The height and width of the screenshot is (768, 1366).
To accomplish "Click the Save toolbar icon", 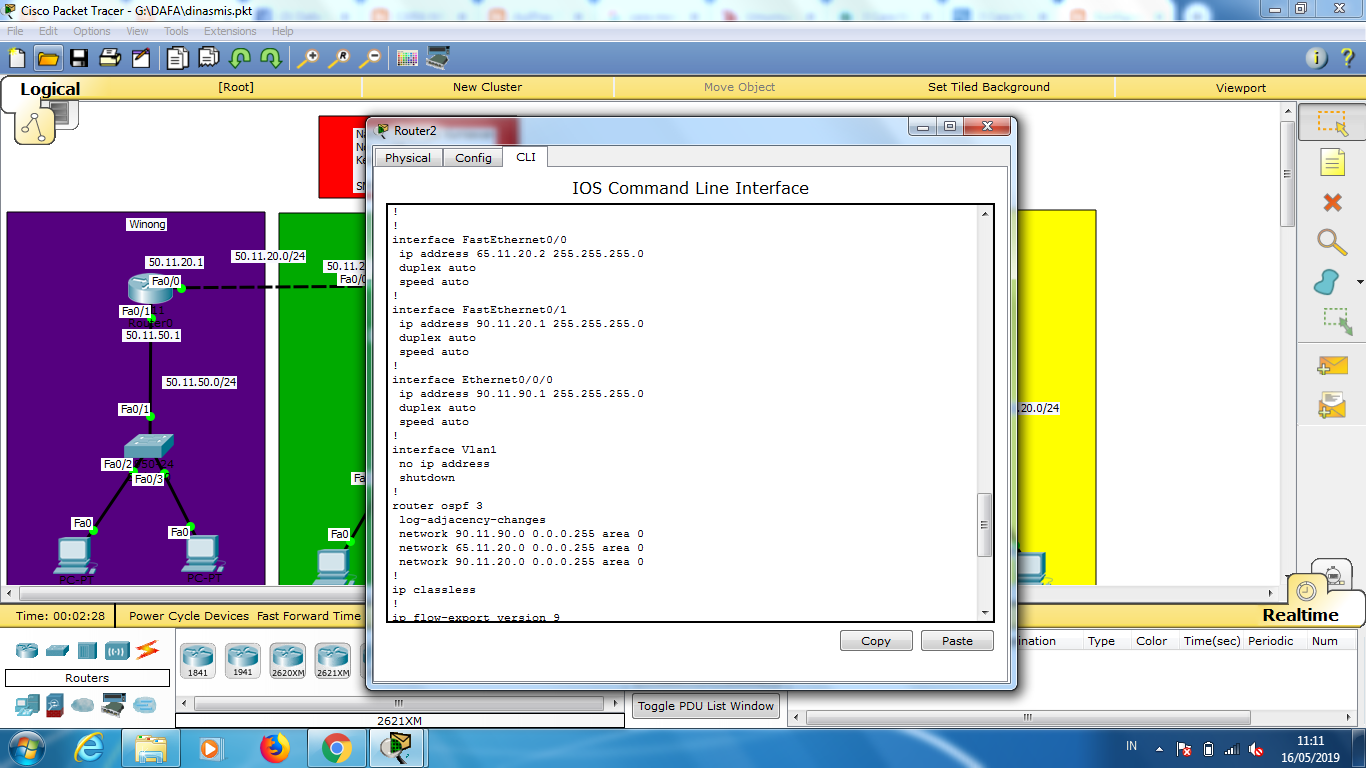I will [x=77, y=57].
